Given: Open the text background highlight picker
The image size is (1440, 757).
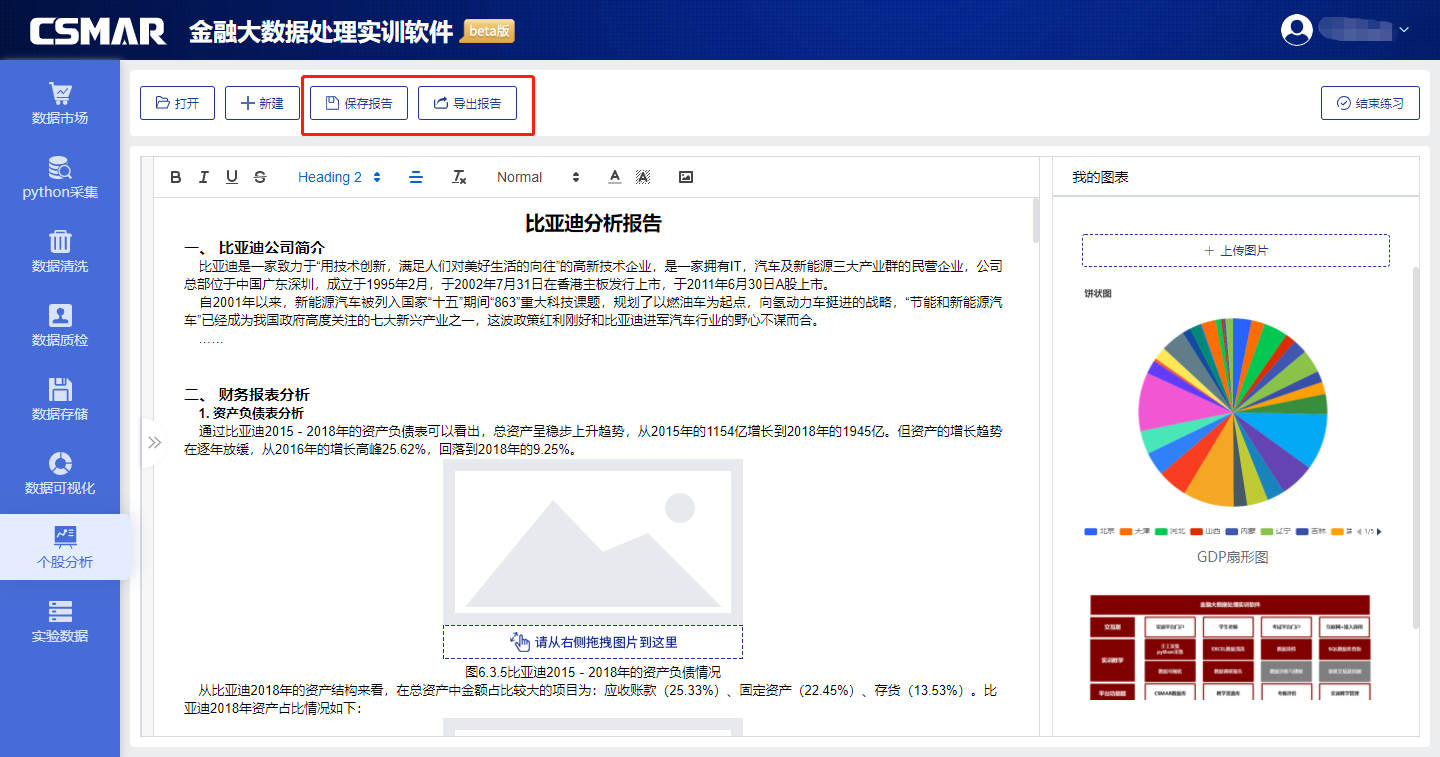Looking at the screenshot, I should coord(643,177).
